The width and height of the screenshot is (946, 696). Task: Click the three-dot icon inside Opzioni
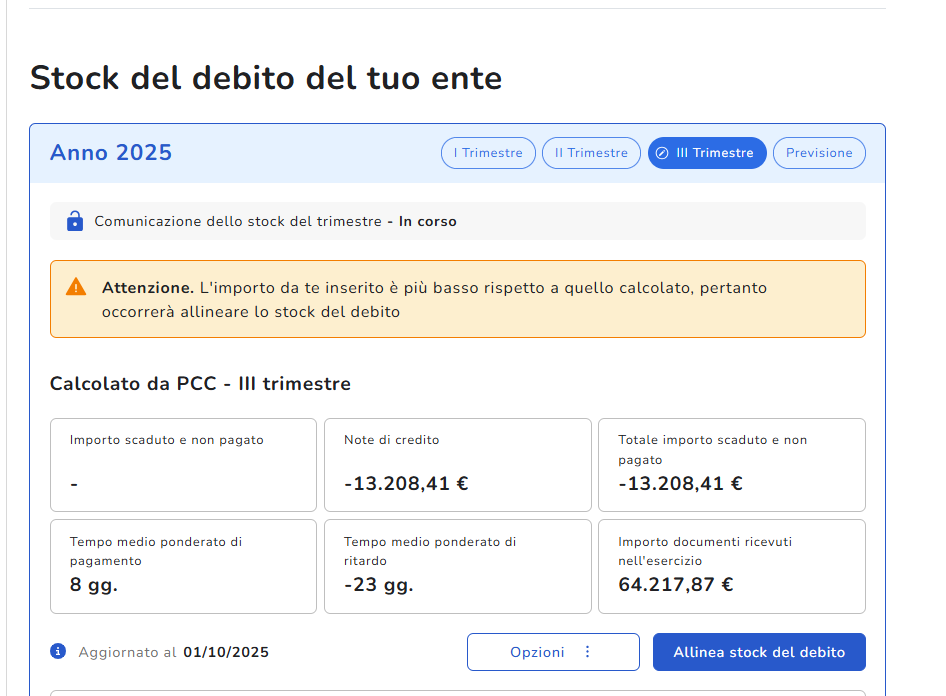pos(587,652)
